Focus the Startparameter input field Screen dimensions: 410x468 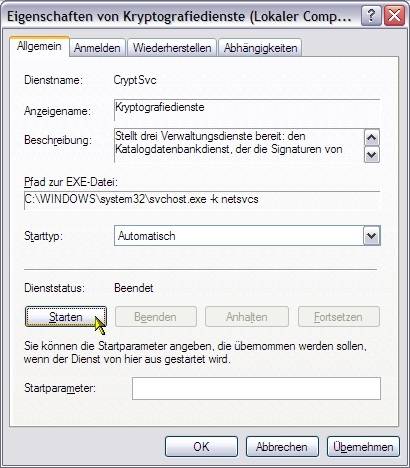click(256, 388)
